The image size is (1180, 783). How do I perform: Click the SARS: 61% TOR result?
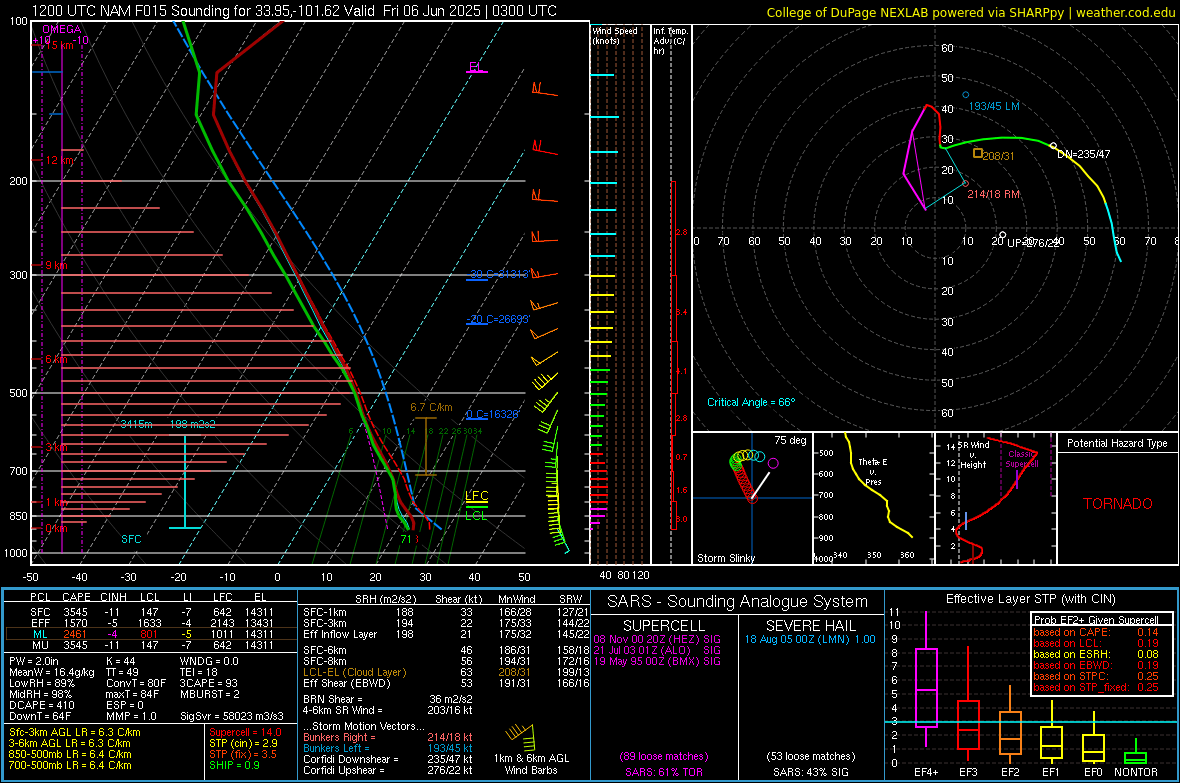point(663,772)
